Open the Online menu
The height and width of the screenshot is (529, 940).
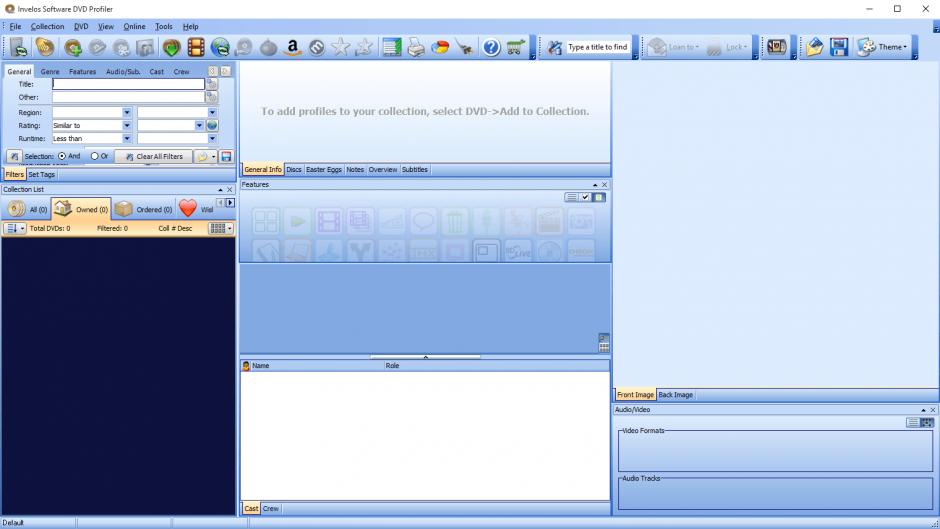(x=134, y=26)
